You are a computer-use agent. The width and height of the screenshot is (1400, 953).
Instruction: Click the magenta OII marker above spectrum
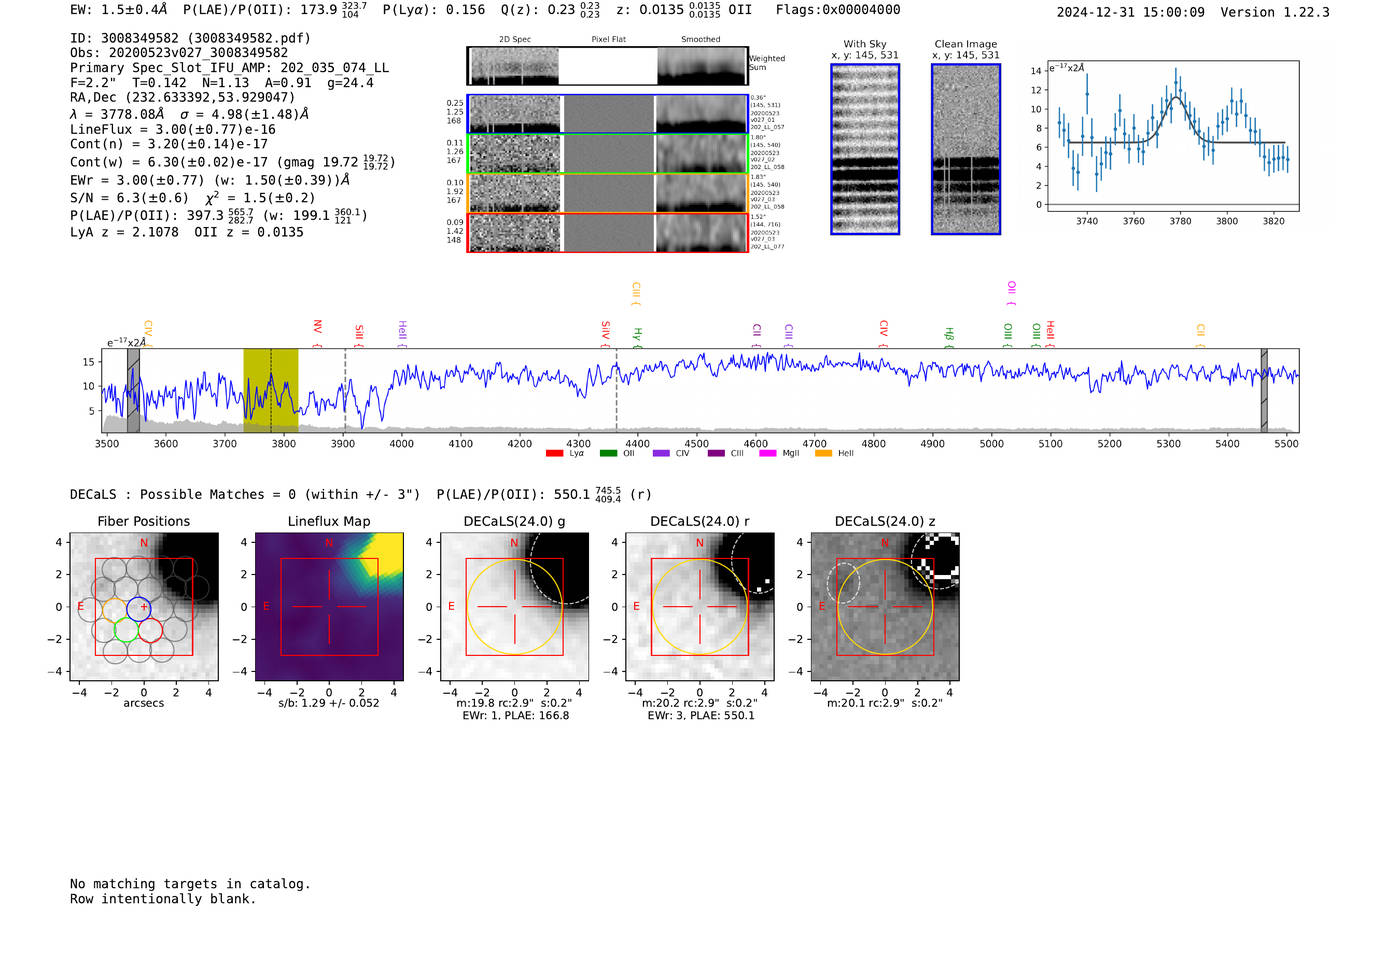pyautogui.click(x=1011, y=293)
